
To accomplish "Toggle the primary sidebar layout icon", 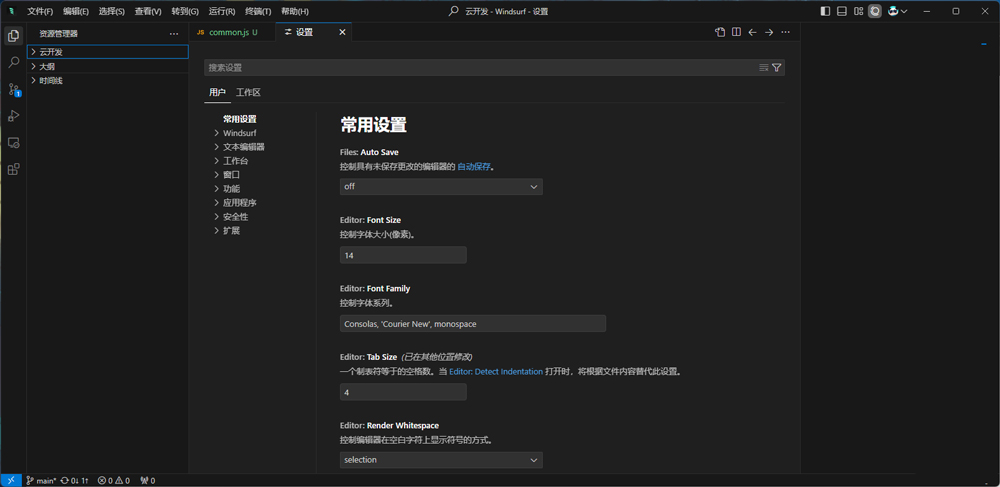I will tap(825, 11).
